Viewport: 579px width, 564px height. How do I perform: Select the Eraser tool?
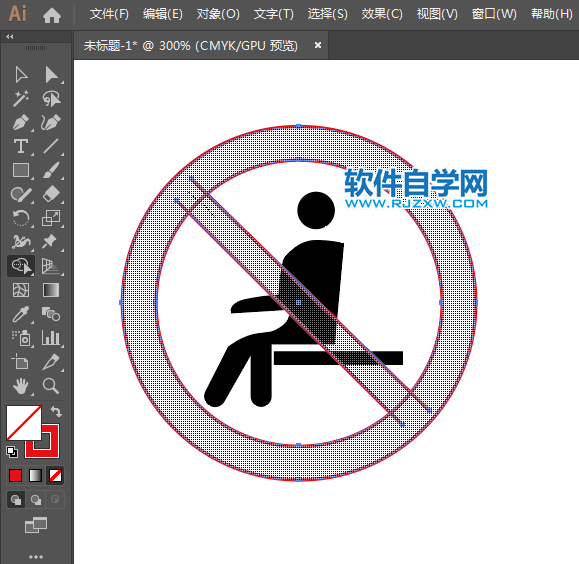pyautogui.click(x=51, y=194)
